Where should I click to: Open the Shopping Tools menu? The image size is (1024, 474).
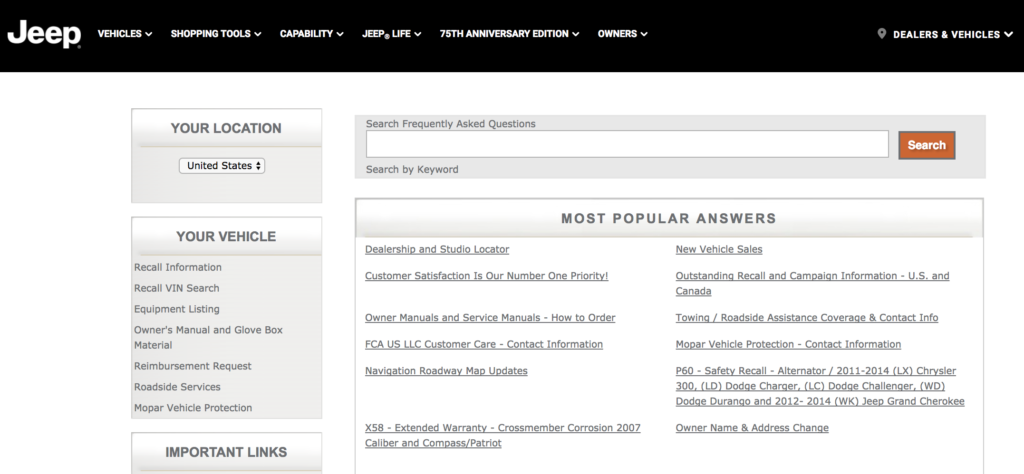[x=216, y=34]
